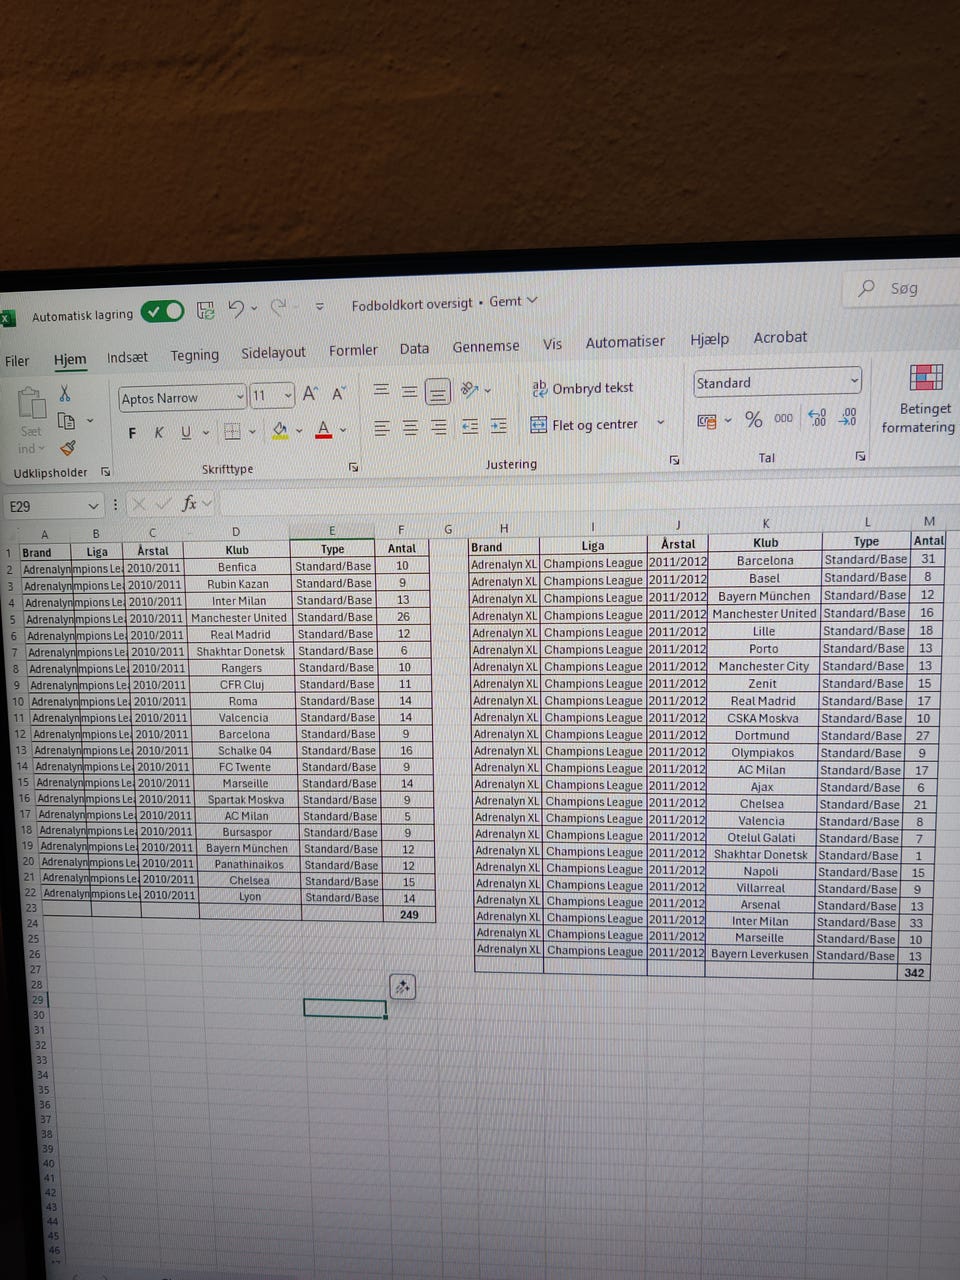Viewport: 960px width, 1280px height.
Task: Open the Udklipsholder dialog launcher
Action: [105, 472]
